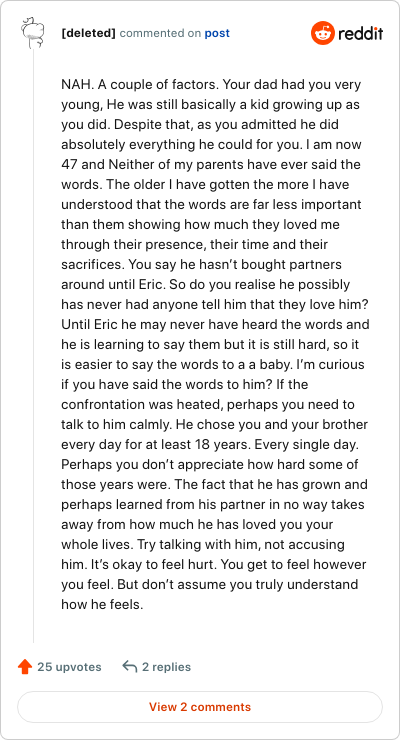Click the orange Reddit Snoo logo
The width and height of the screenshot is (400, 740).
(x=322, y=34)
